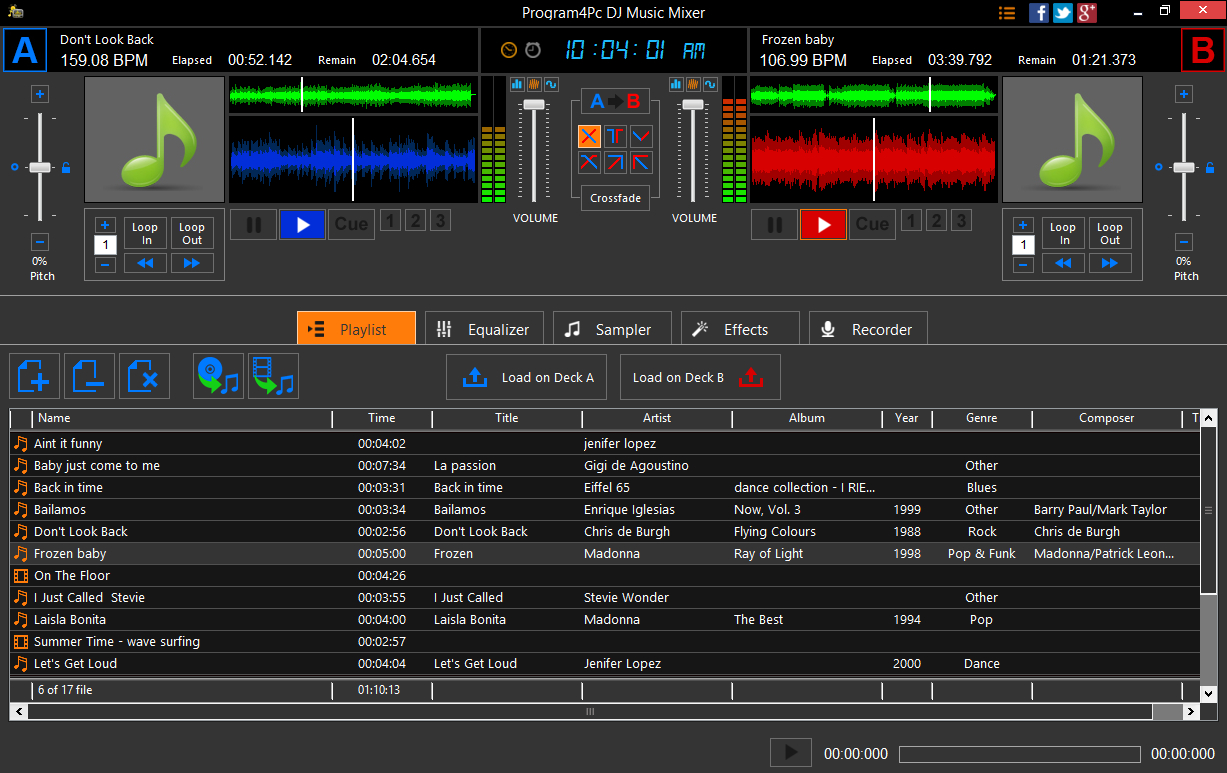Show Deck A sine wave view

point(552,85)
